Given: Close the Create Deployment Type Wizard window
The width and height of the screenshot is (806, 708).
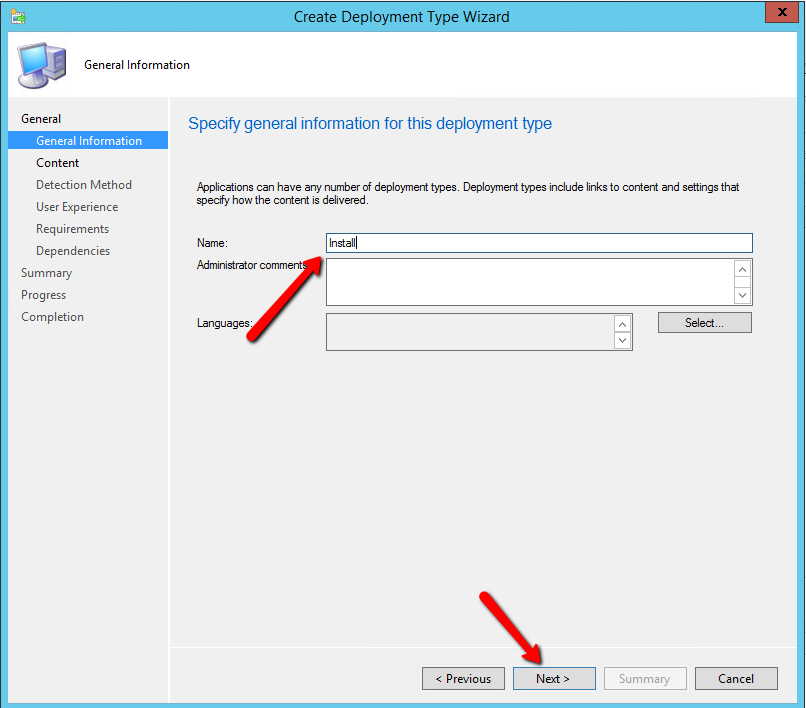Looking at the screenshot, I should pyautogui.click(x=780, y=13).
